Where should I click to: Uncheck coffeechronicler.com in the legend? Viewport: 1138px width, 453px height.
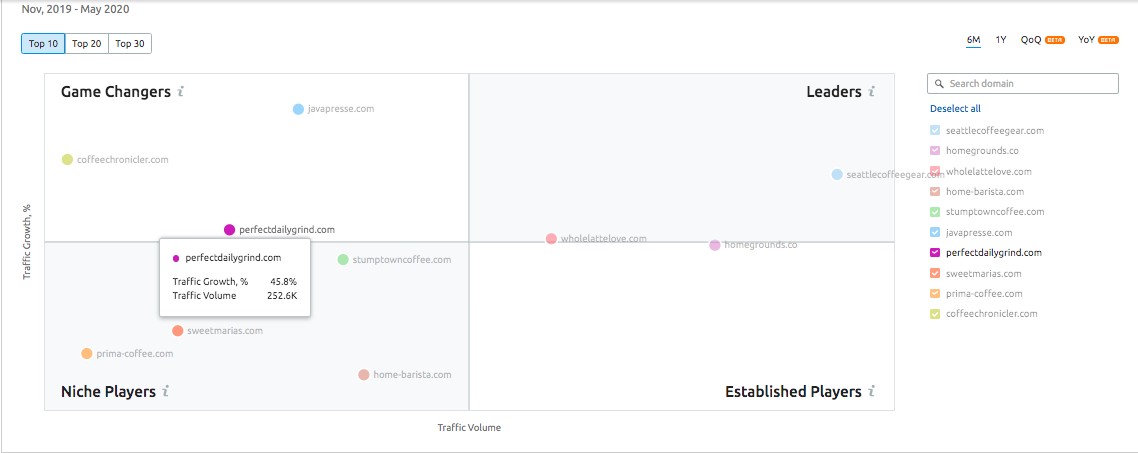coord(935,314)
